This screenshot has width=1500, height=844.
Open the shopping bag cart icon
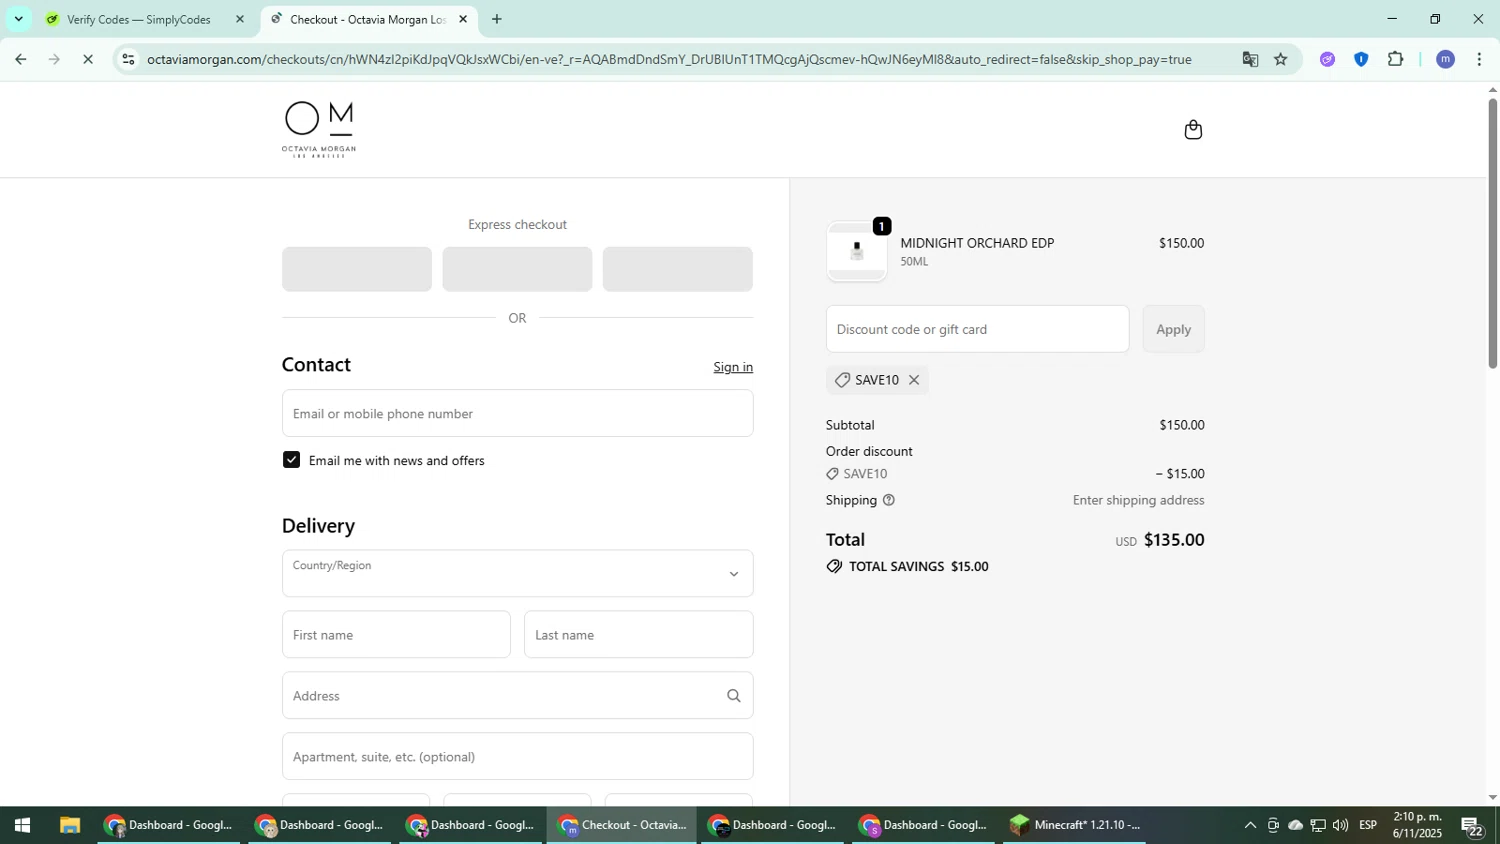pos(1193,130)
